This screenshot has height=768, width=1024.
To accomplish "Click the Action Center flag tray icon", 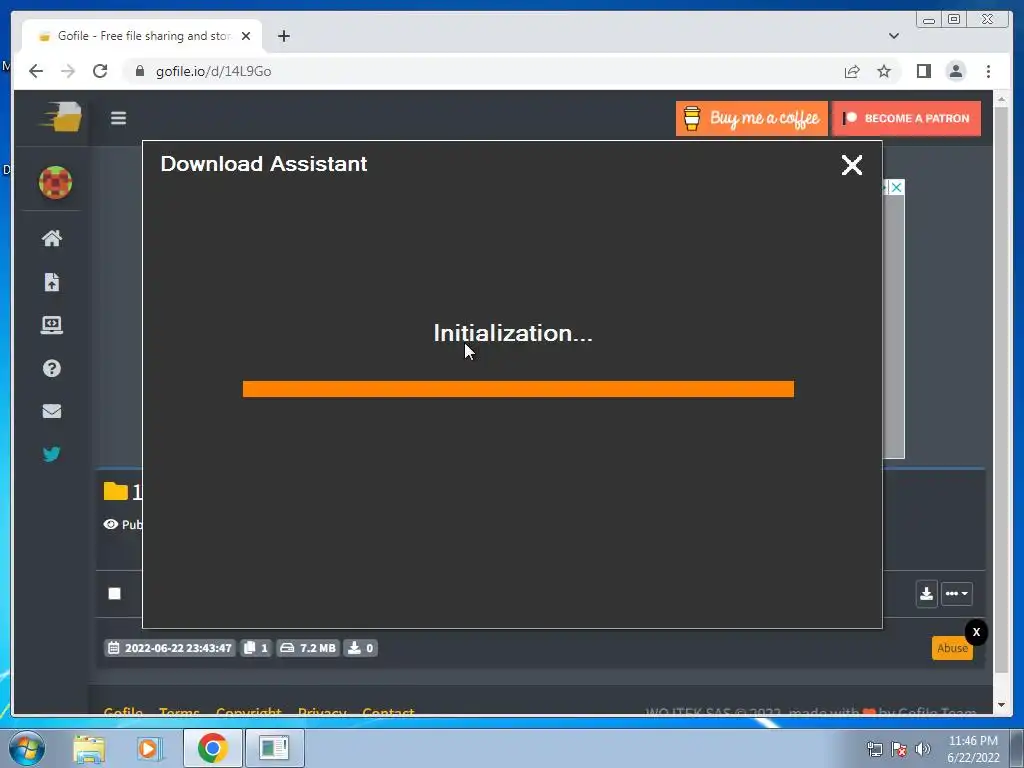I will click(899, 749).
